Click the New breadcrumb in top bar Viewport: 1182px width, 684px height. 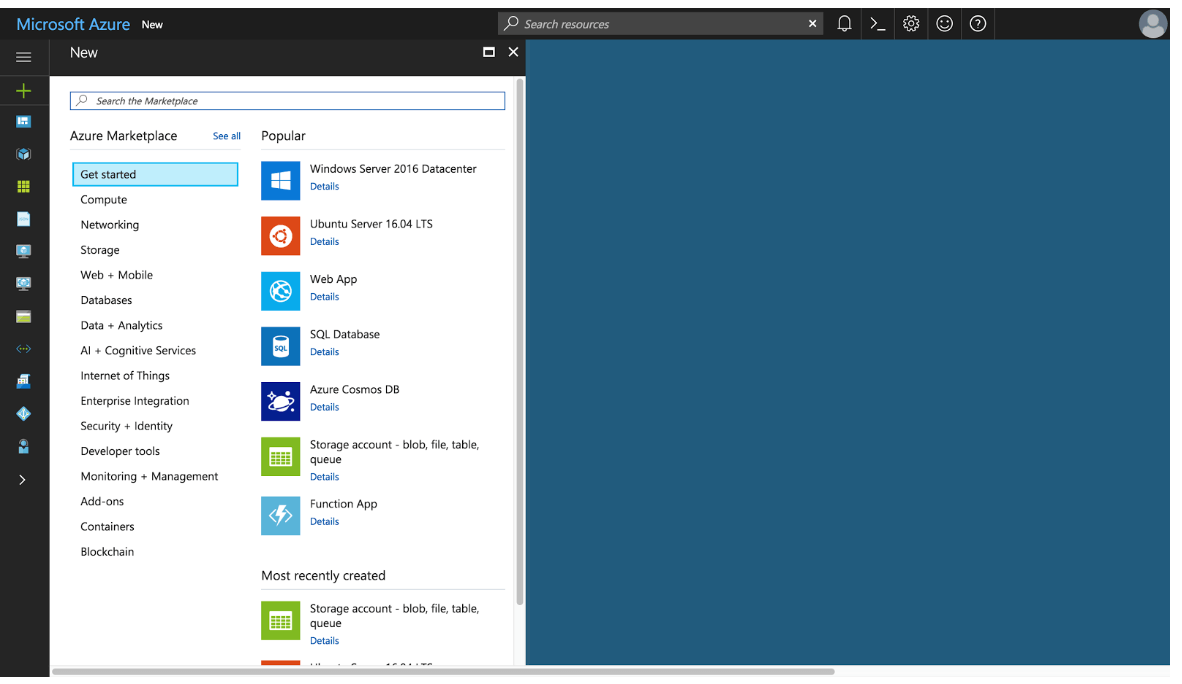[x=152, y=24]
